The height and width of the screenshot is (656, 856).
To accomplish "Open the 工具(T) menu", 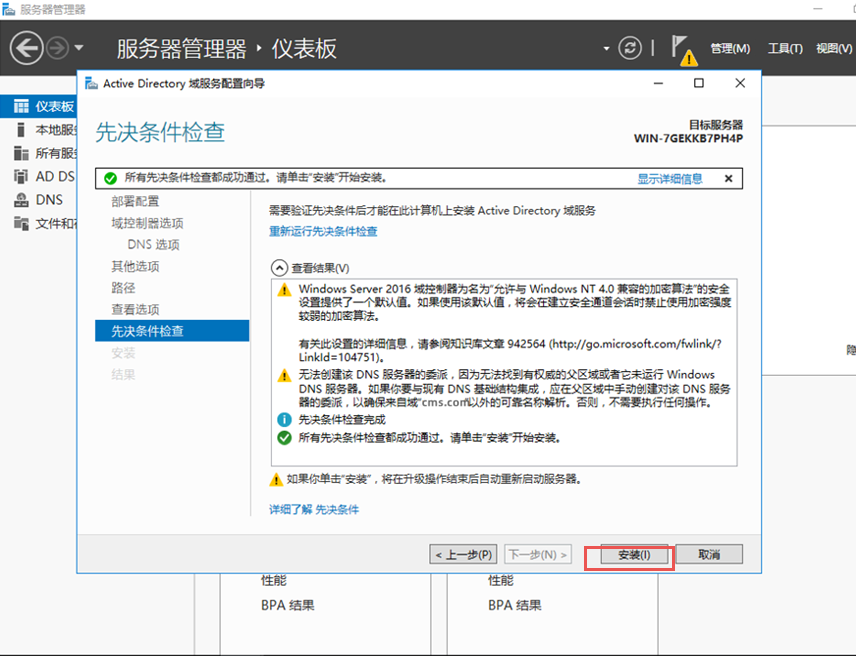I will [x=785, y=49].
